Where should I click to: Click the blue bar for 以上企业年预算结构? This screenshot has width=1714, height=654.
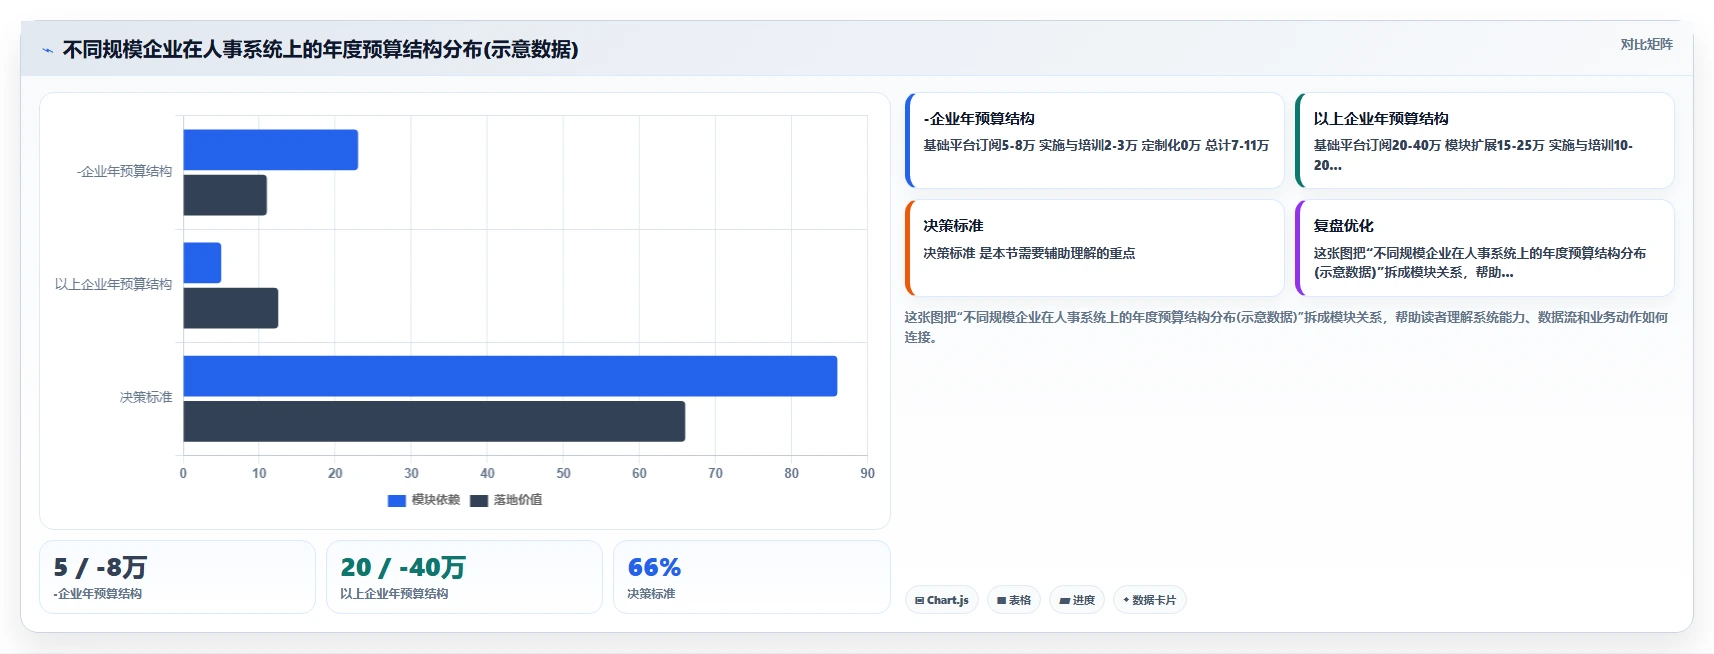tap(202, 263)
